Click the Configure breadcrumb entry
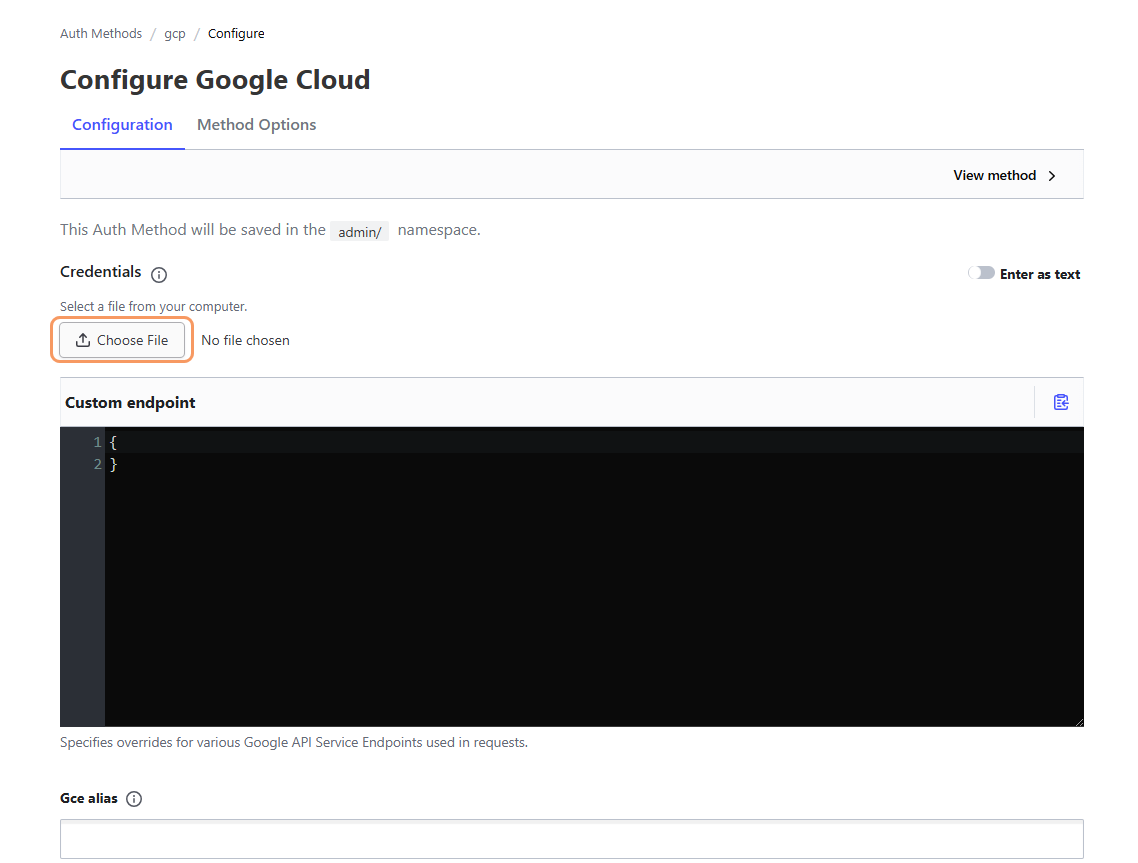Image resolution: width=1138 pixels, height=863 pixels. coord(236,33)
